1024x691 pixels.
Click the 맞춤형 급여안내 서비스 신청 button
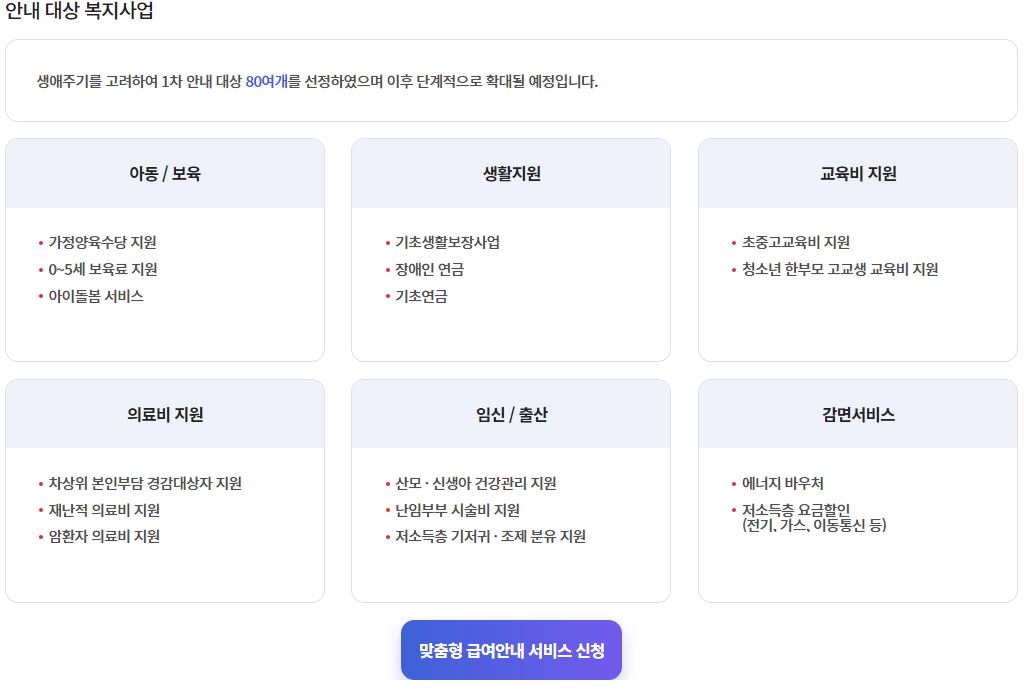pos(511,648)
